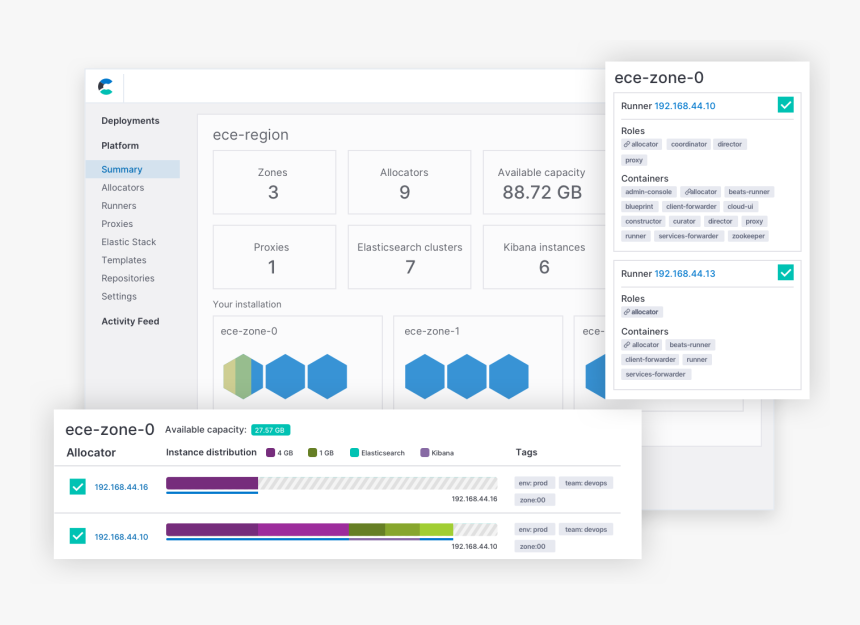Viewport: 860px width, 625px height.
Task: Click the allocator role tag under Runner 192.168.44.13
Action: point(642,312)
